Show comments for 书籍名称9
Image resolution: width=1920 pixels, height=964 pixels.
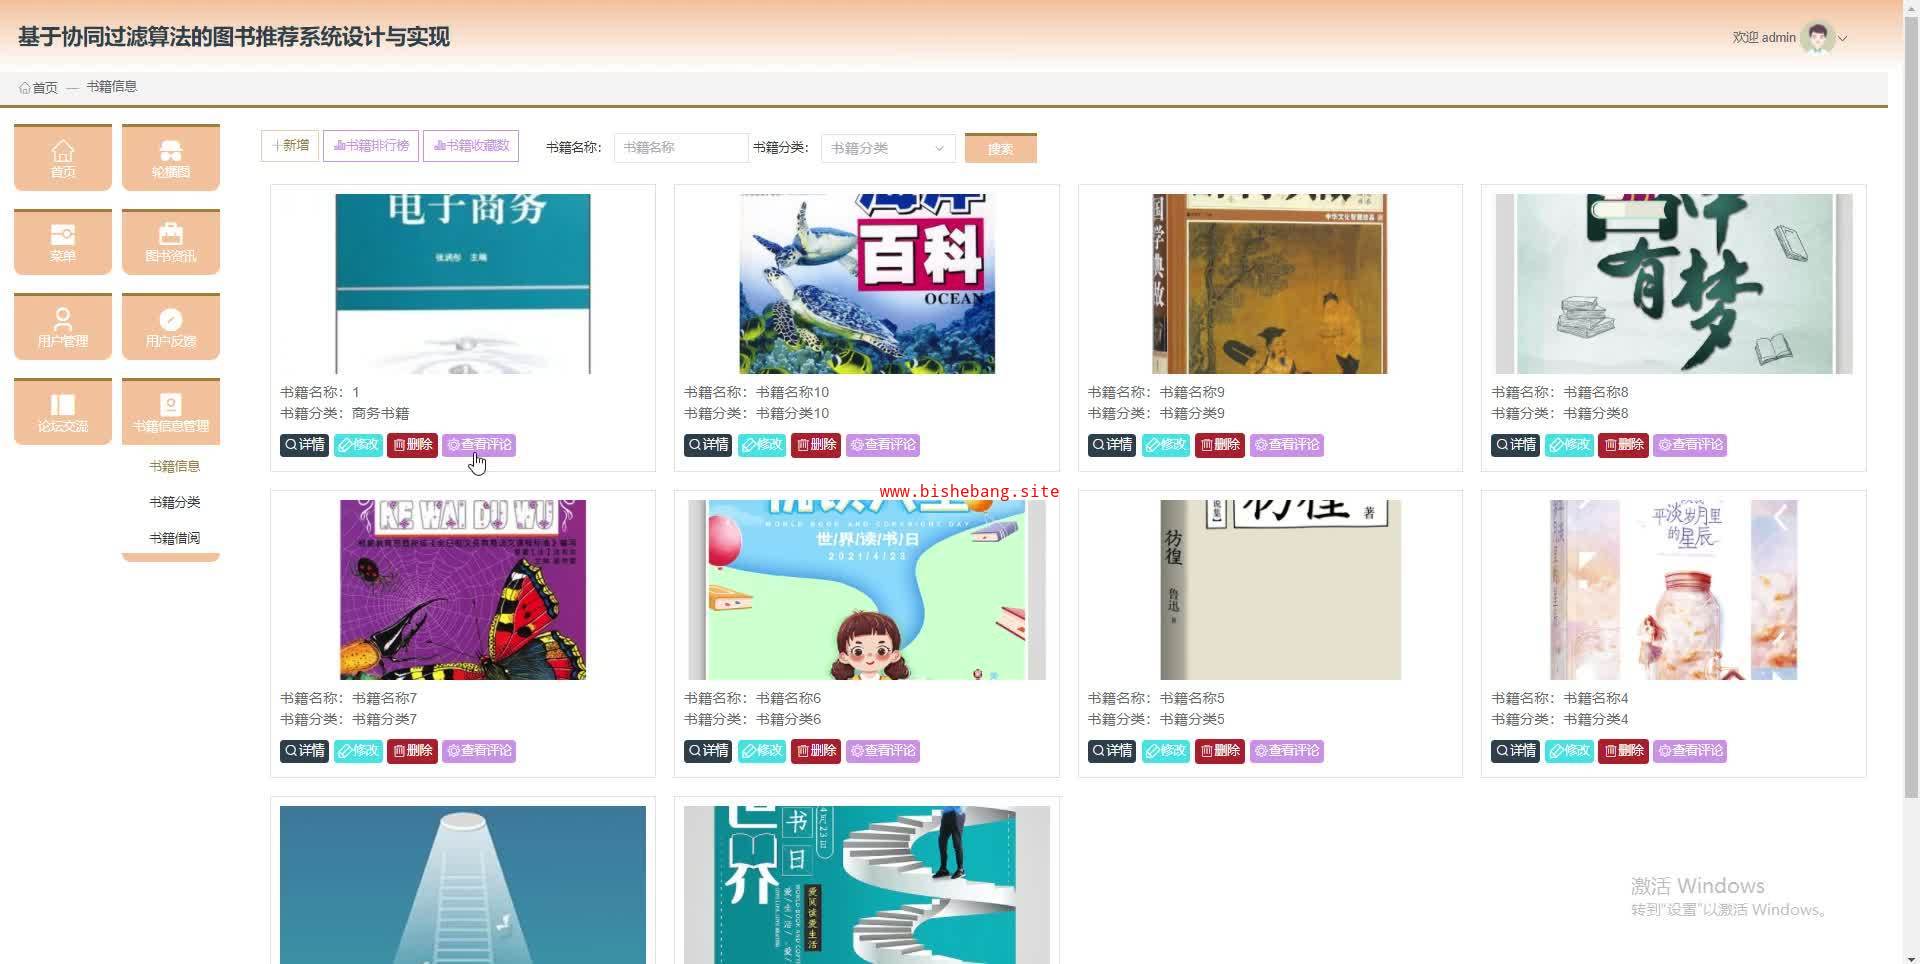point(1287,445)
